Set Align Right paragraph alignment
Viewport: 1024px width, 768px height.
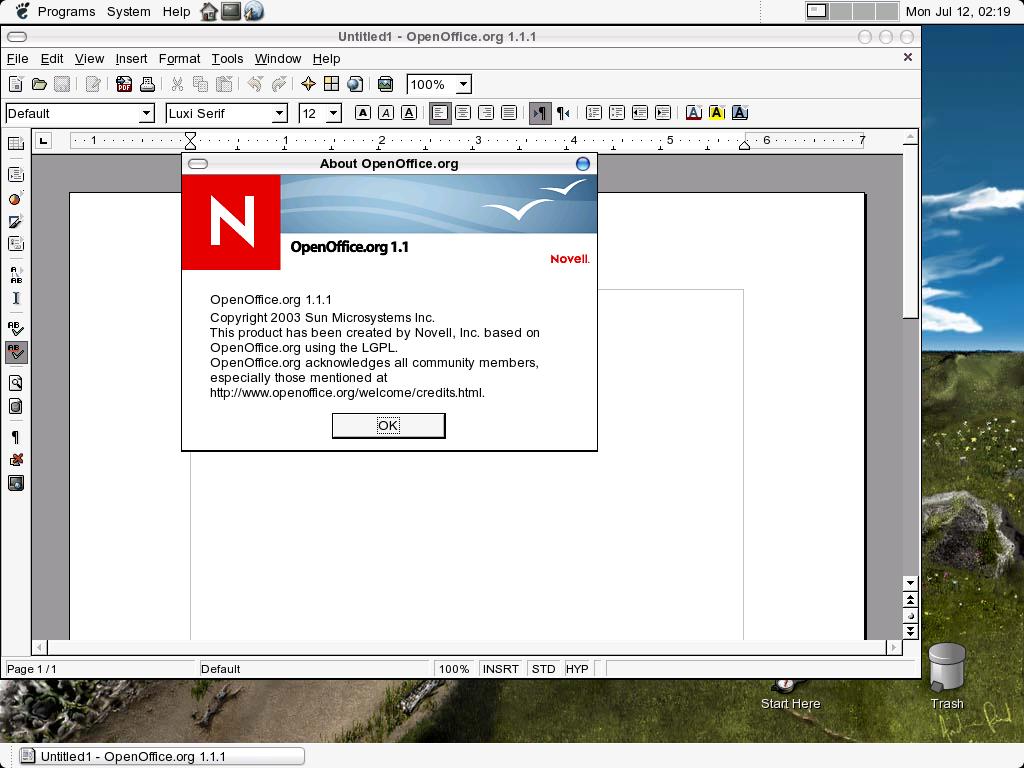(486, 113)
